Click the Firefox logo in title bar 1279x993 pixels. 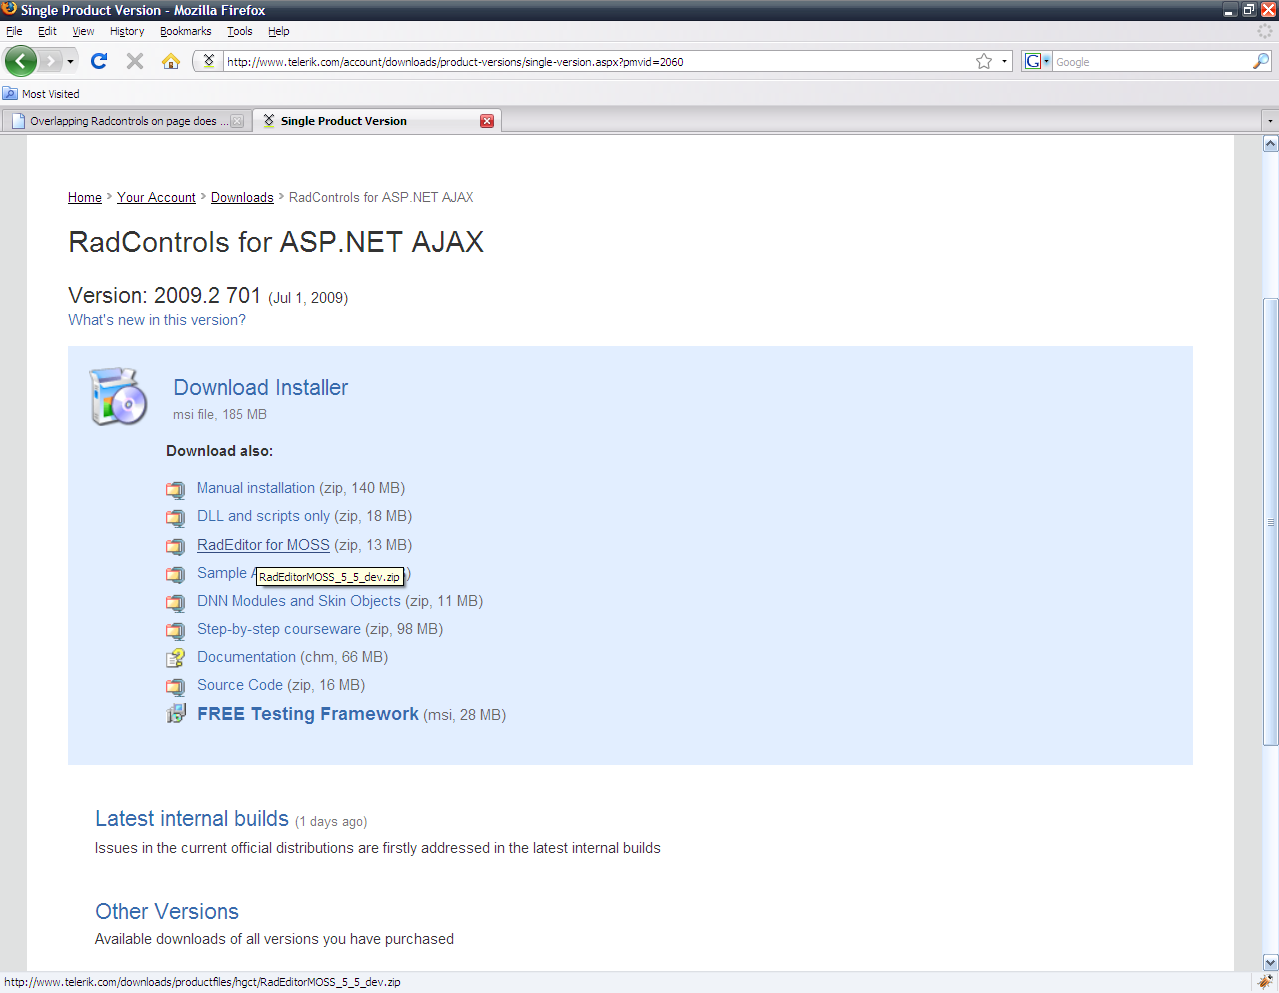pyautogui.click(x=9, y=9)
